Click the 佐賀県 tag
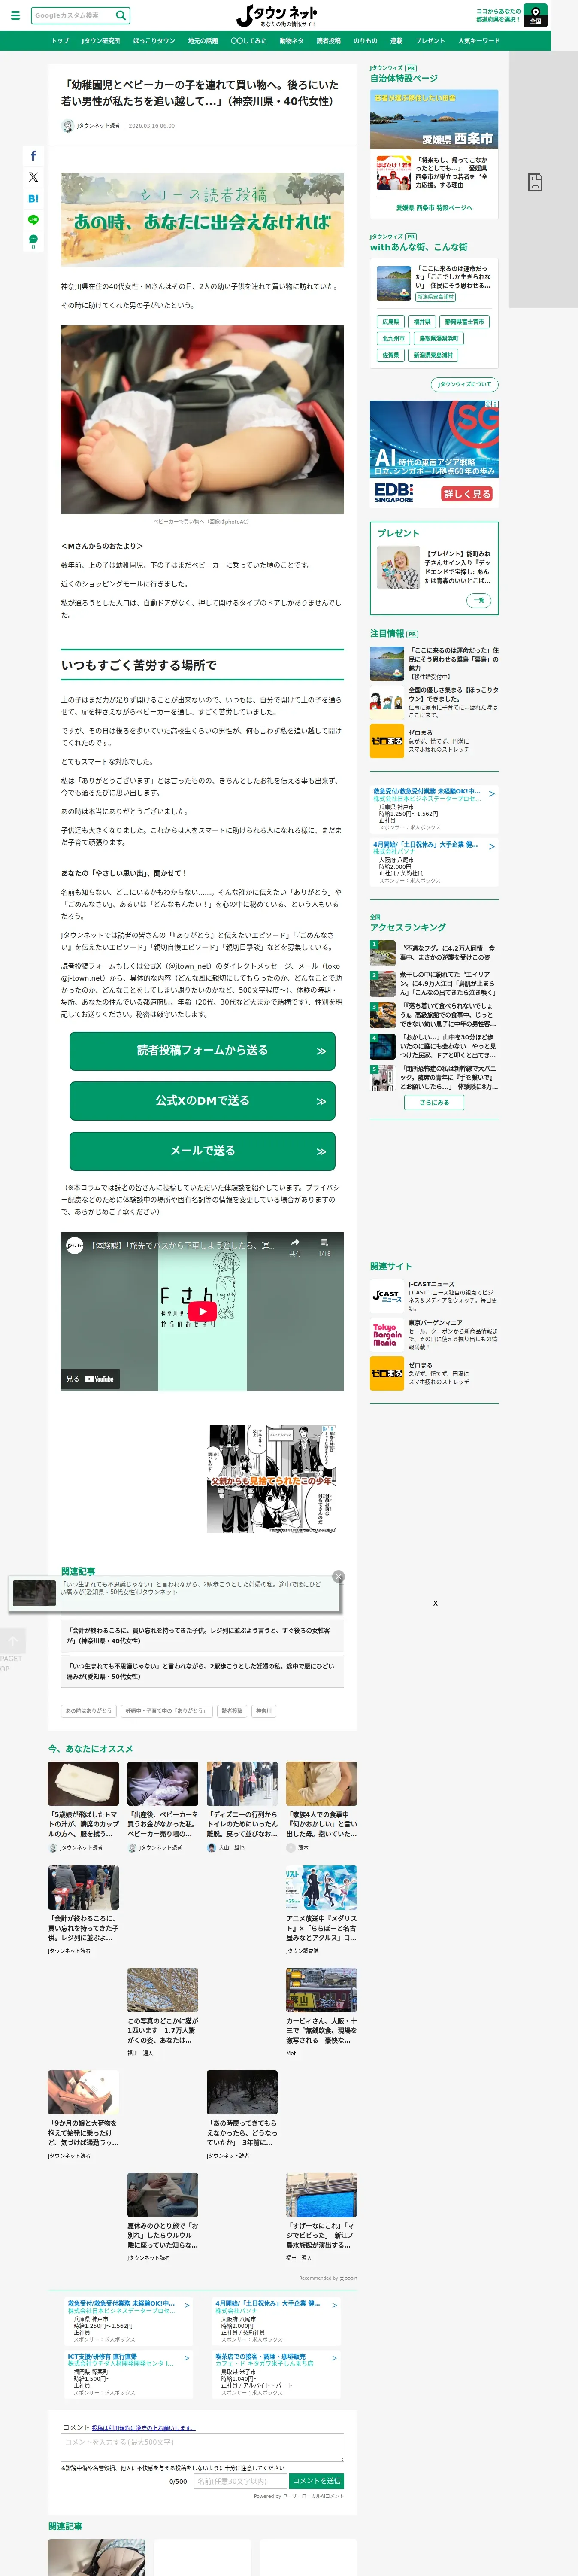The height and width of the screenshot is (2576, 578). (x=391, y=355)
